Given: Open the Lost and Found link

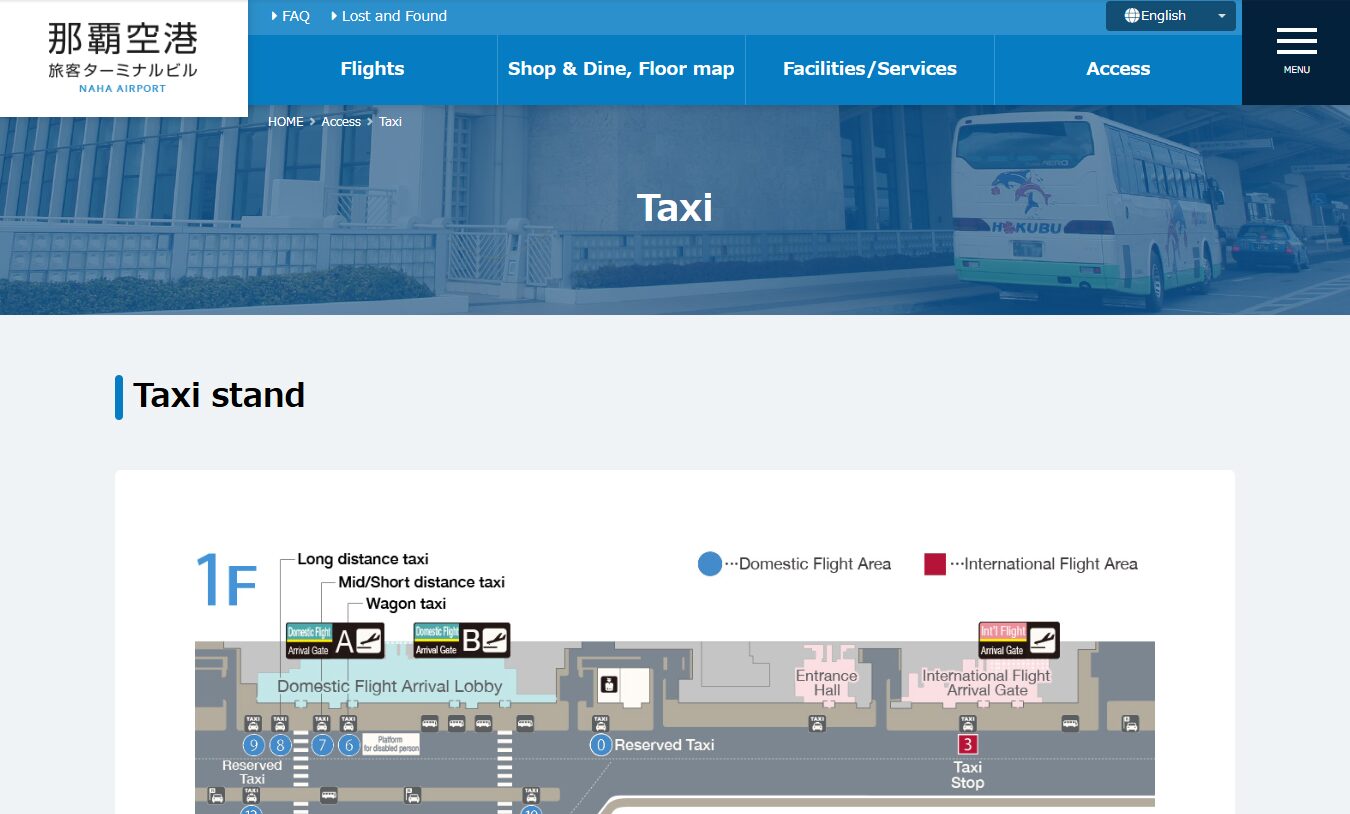Looking at the screenshot, I should 394,16.
